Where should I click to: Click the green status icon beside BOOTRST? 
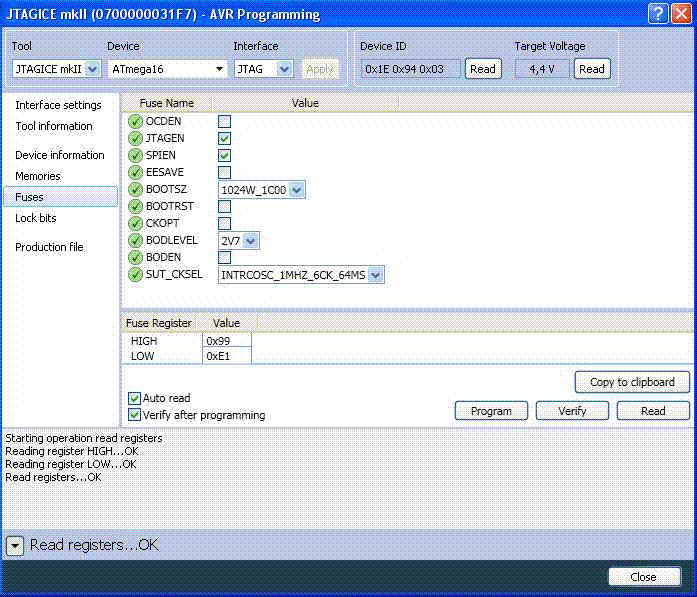[135, 206]
